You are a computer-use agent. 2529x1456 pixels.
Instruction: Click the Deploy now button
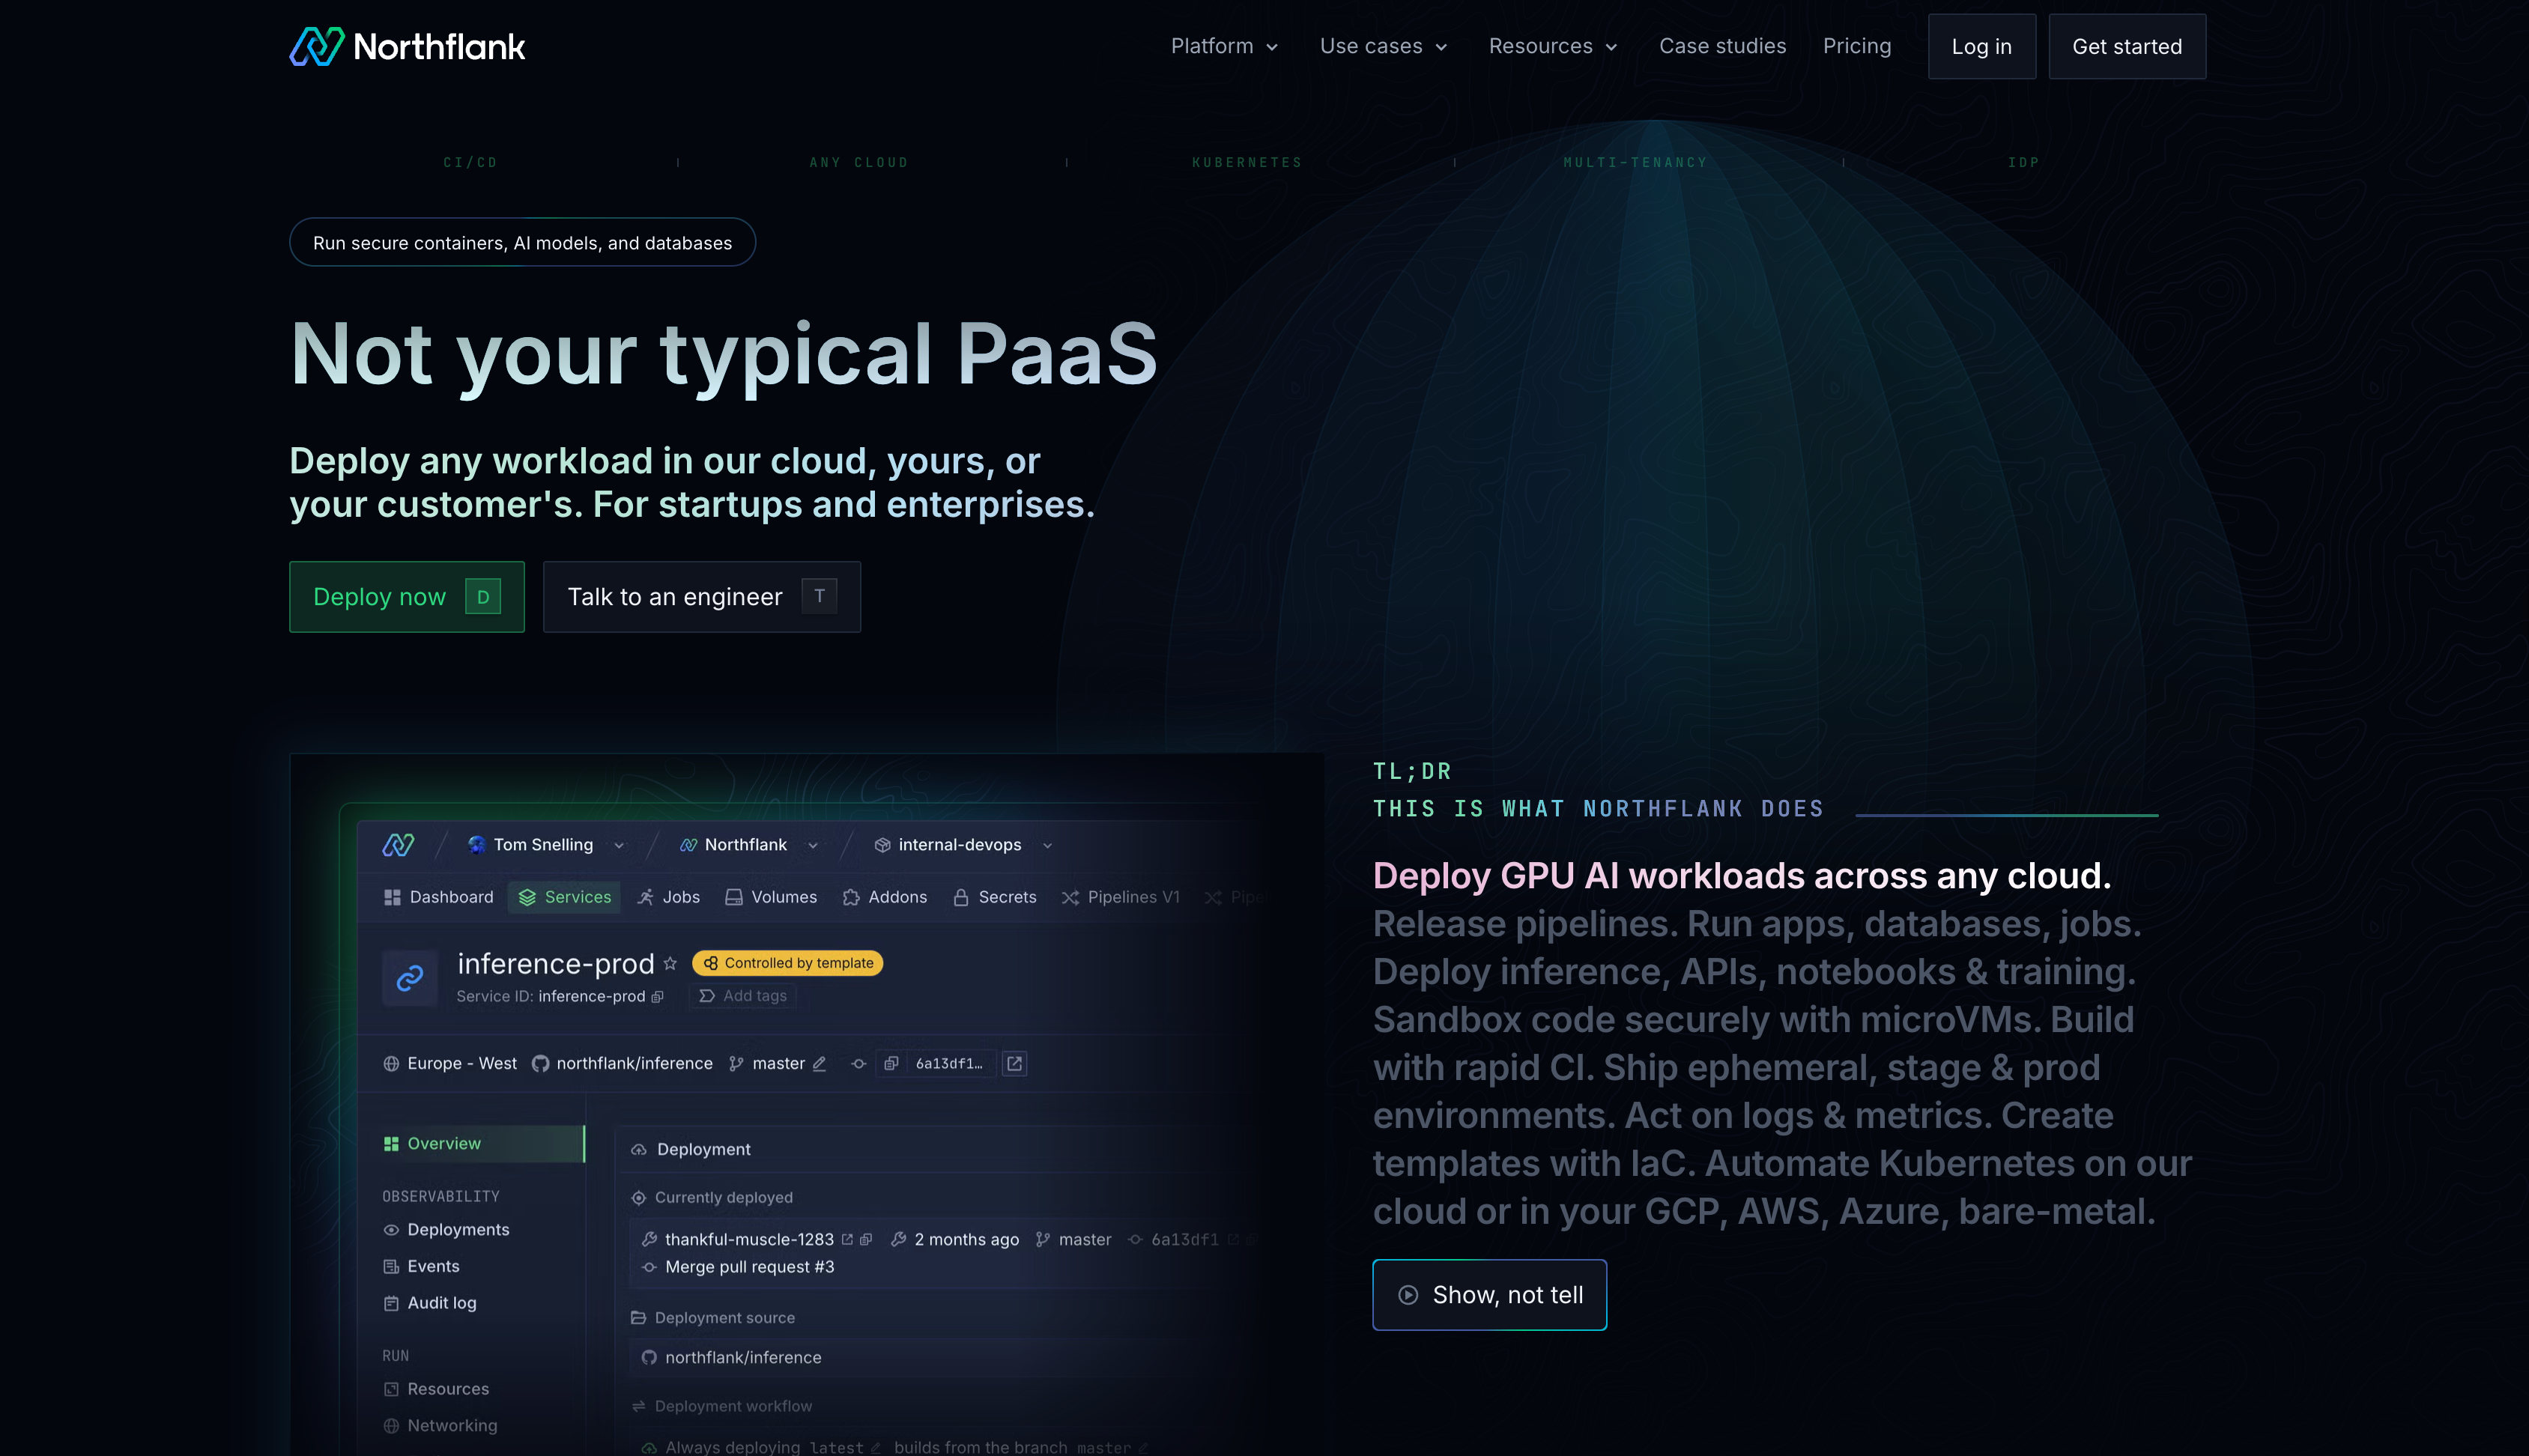coord(406,596)
